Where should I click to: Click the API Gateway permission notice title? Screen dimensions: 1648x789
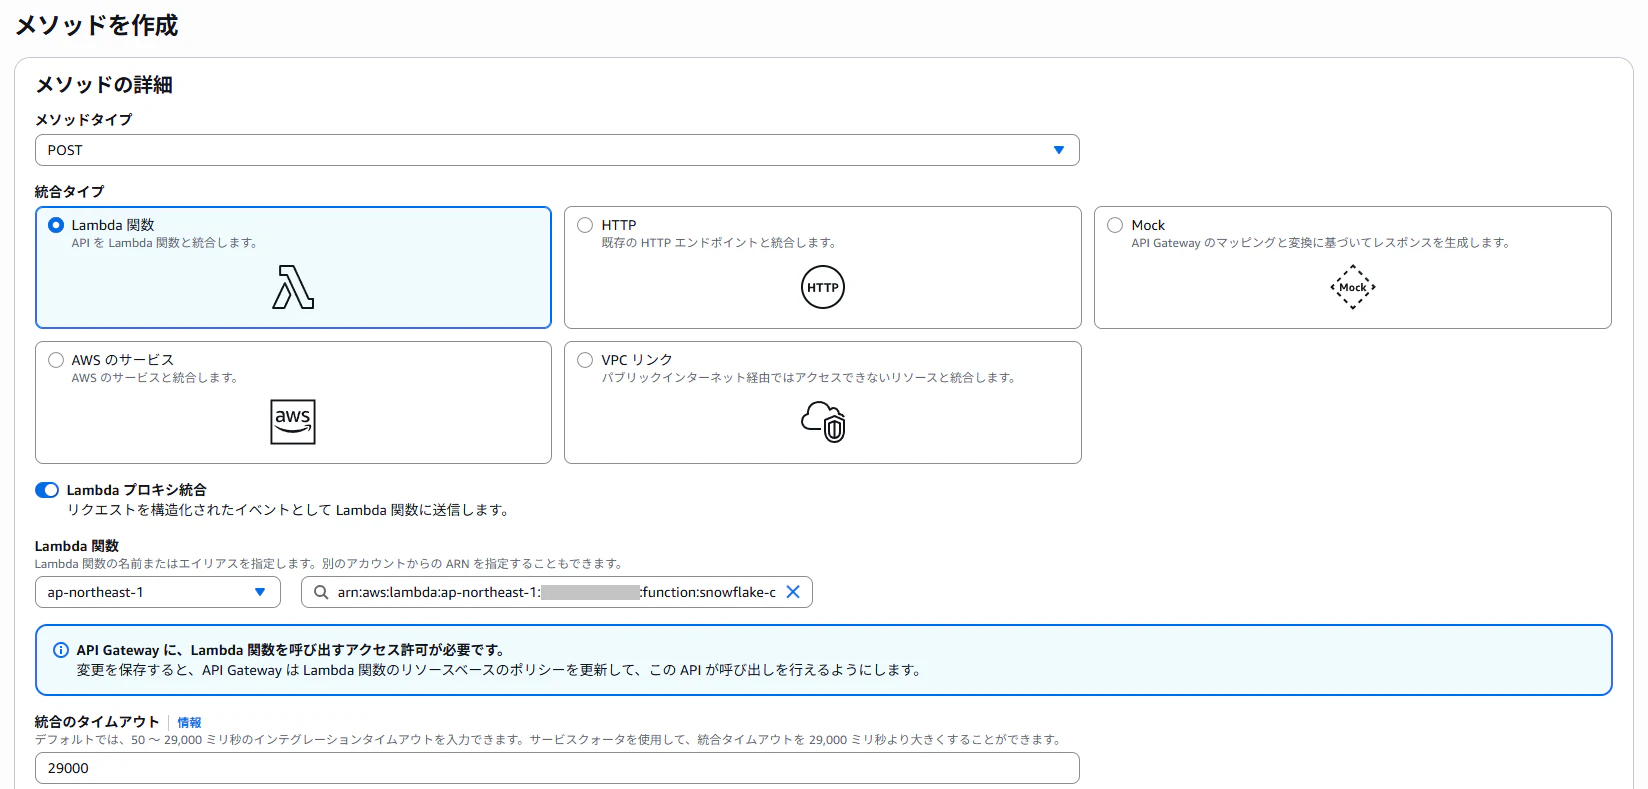click(x=290, y=650)
